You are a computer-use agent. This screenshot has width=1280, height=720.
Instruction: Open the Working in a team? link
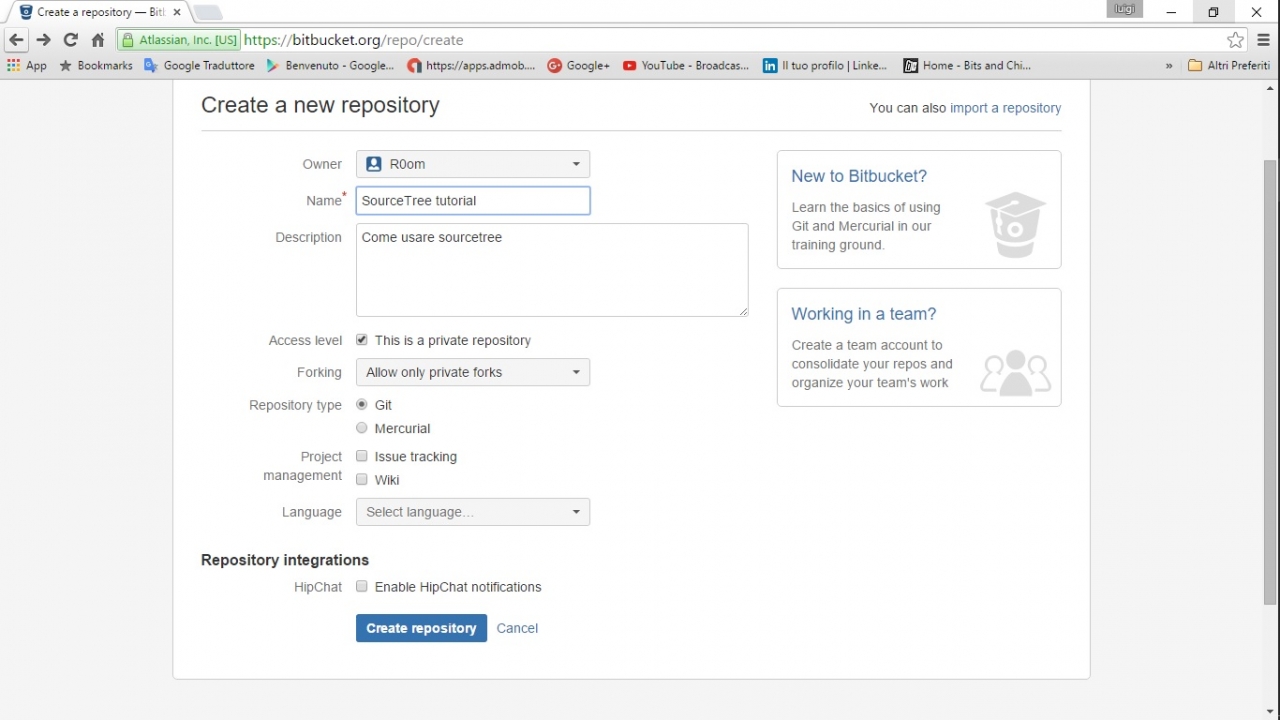tap(864, 314)
